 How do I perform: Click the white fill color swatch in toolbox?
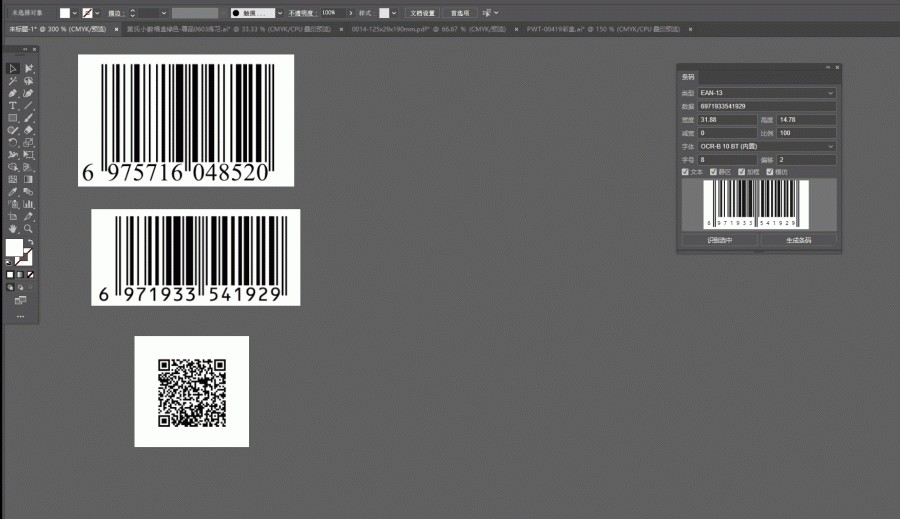(14, 248)
